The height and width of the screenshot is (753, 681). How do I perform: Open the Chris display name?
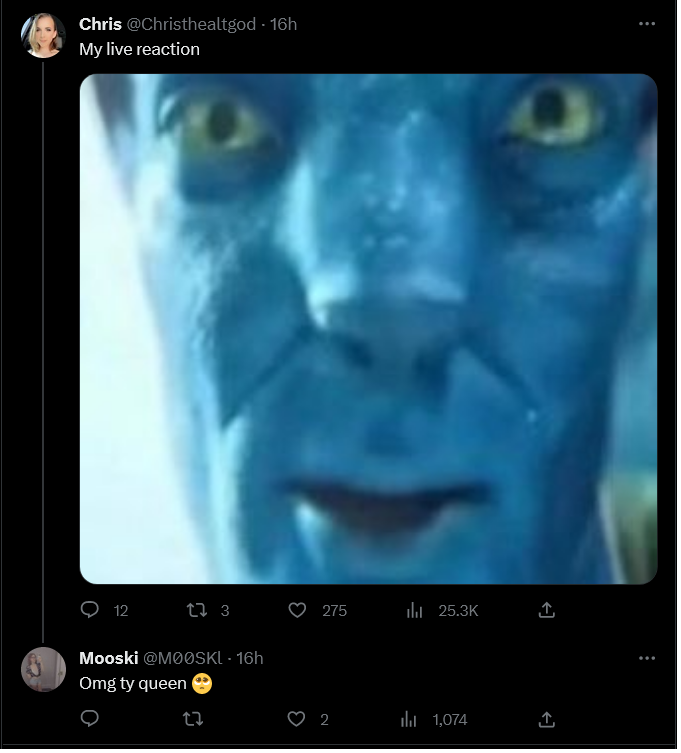[x=100, y=24]
